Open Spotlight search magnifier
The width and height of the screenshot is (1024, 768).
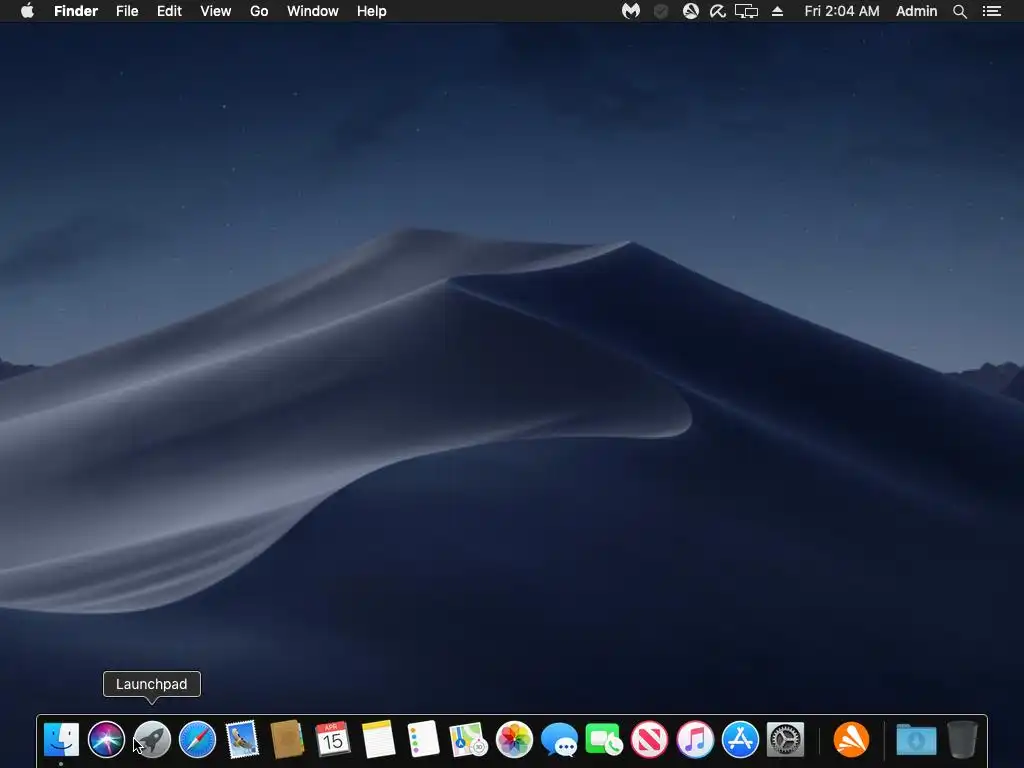(x=960, y=11)
